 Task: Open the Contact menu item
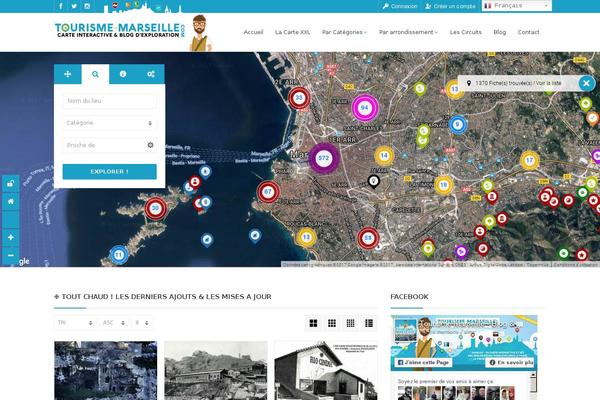[x=528, y=32]
